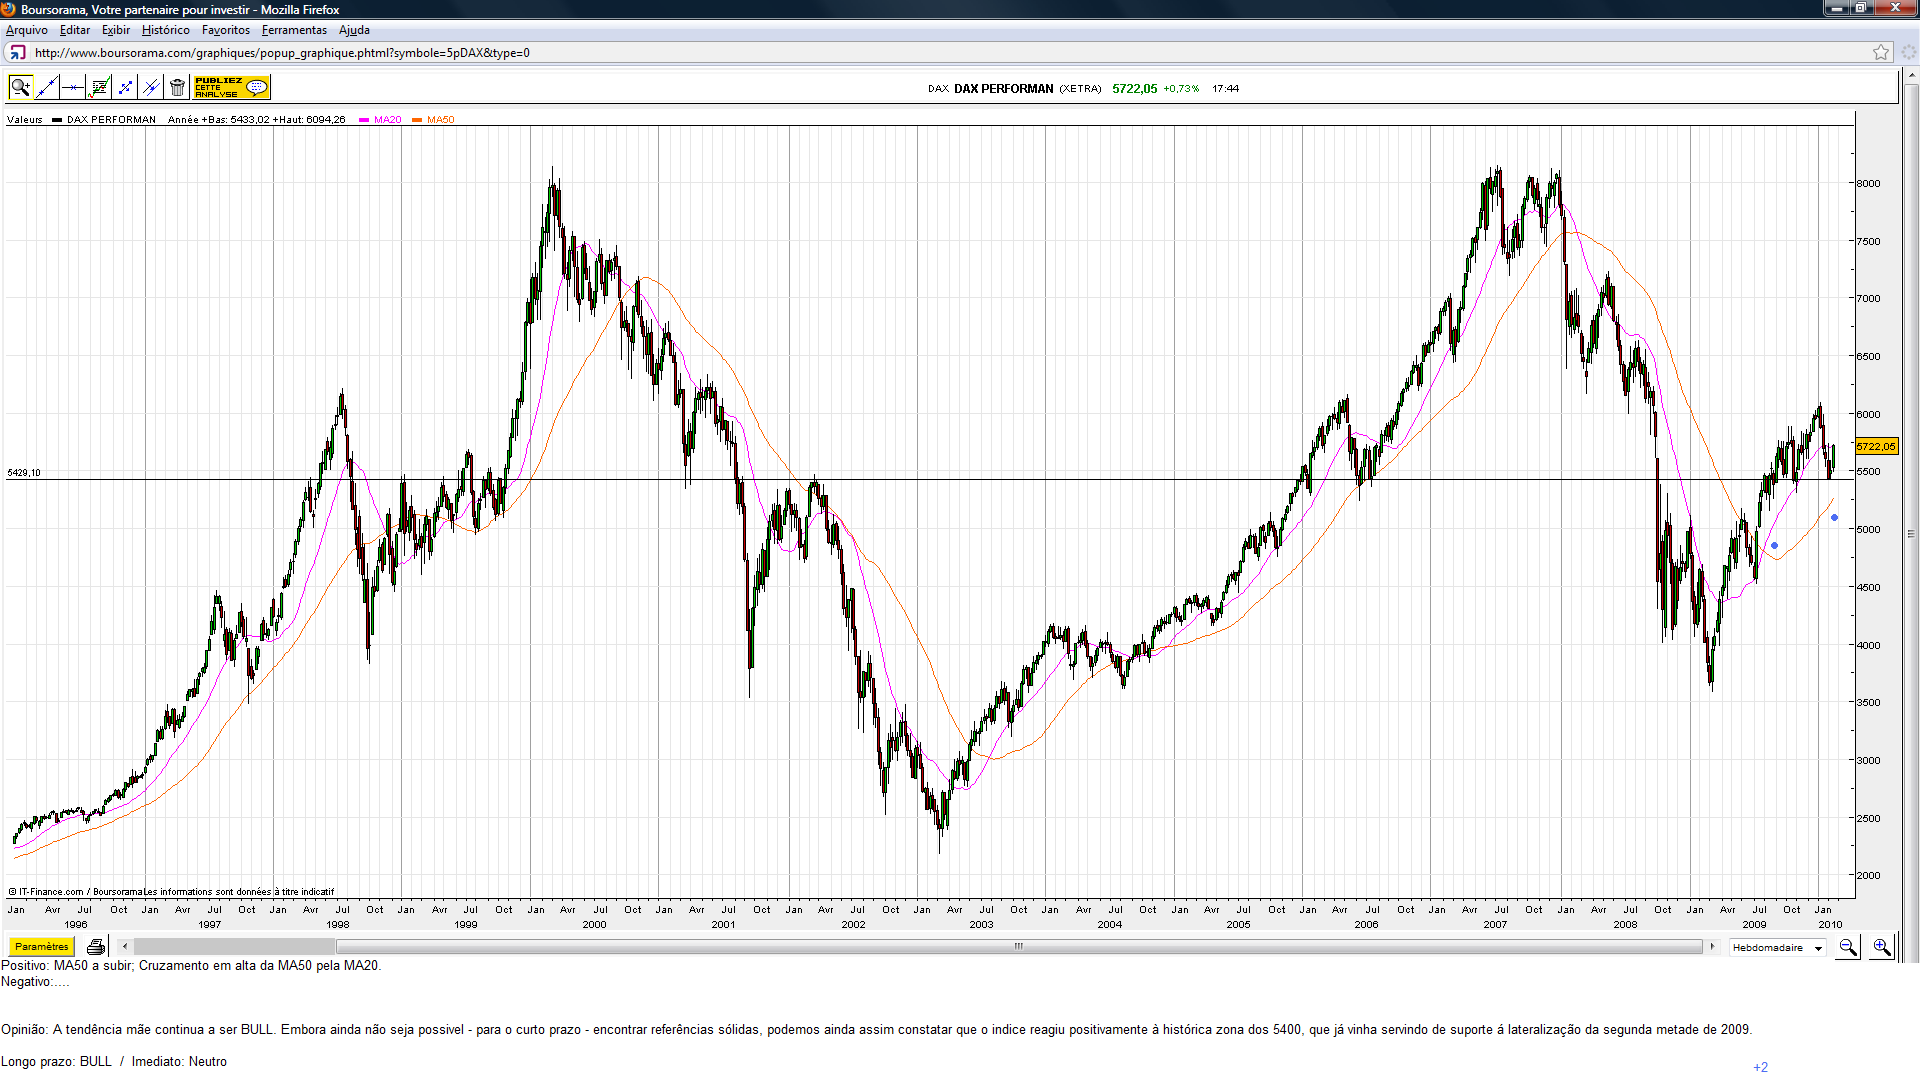Select the magnifier zoom tool in chart toolbar
Viewport: 1920px width, 1080px height.
click(20, 88)
